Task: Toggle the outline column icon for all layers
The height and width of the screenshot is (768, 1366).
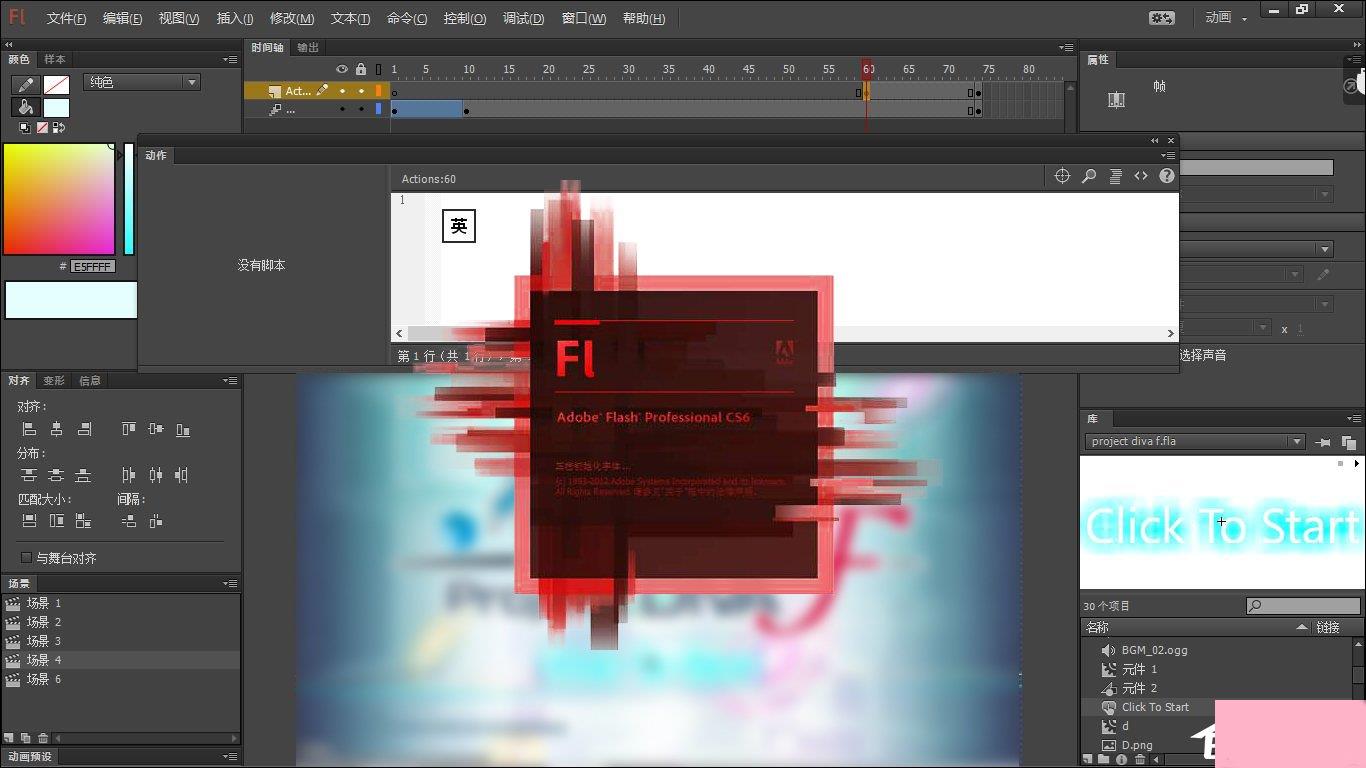Action: pos(379,69)
